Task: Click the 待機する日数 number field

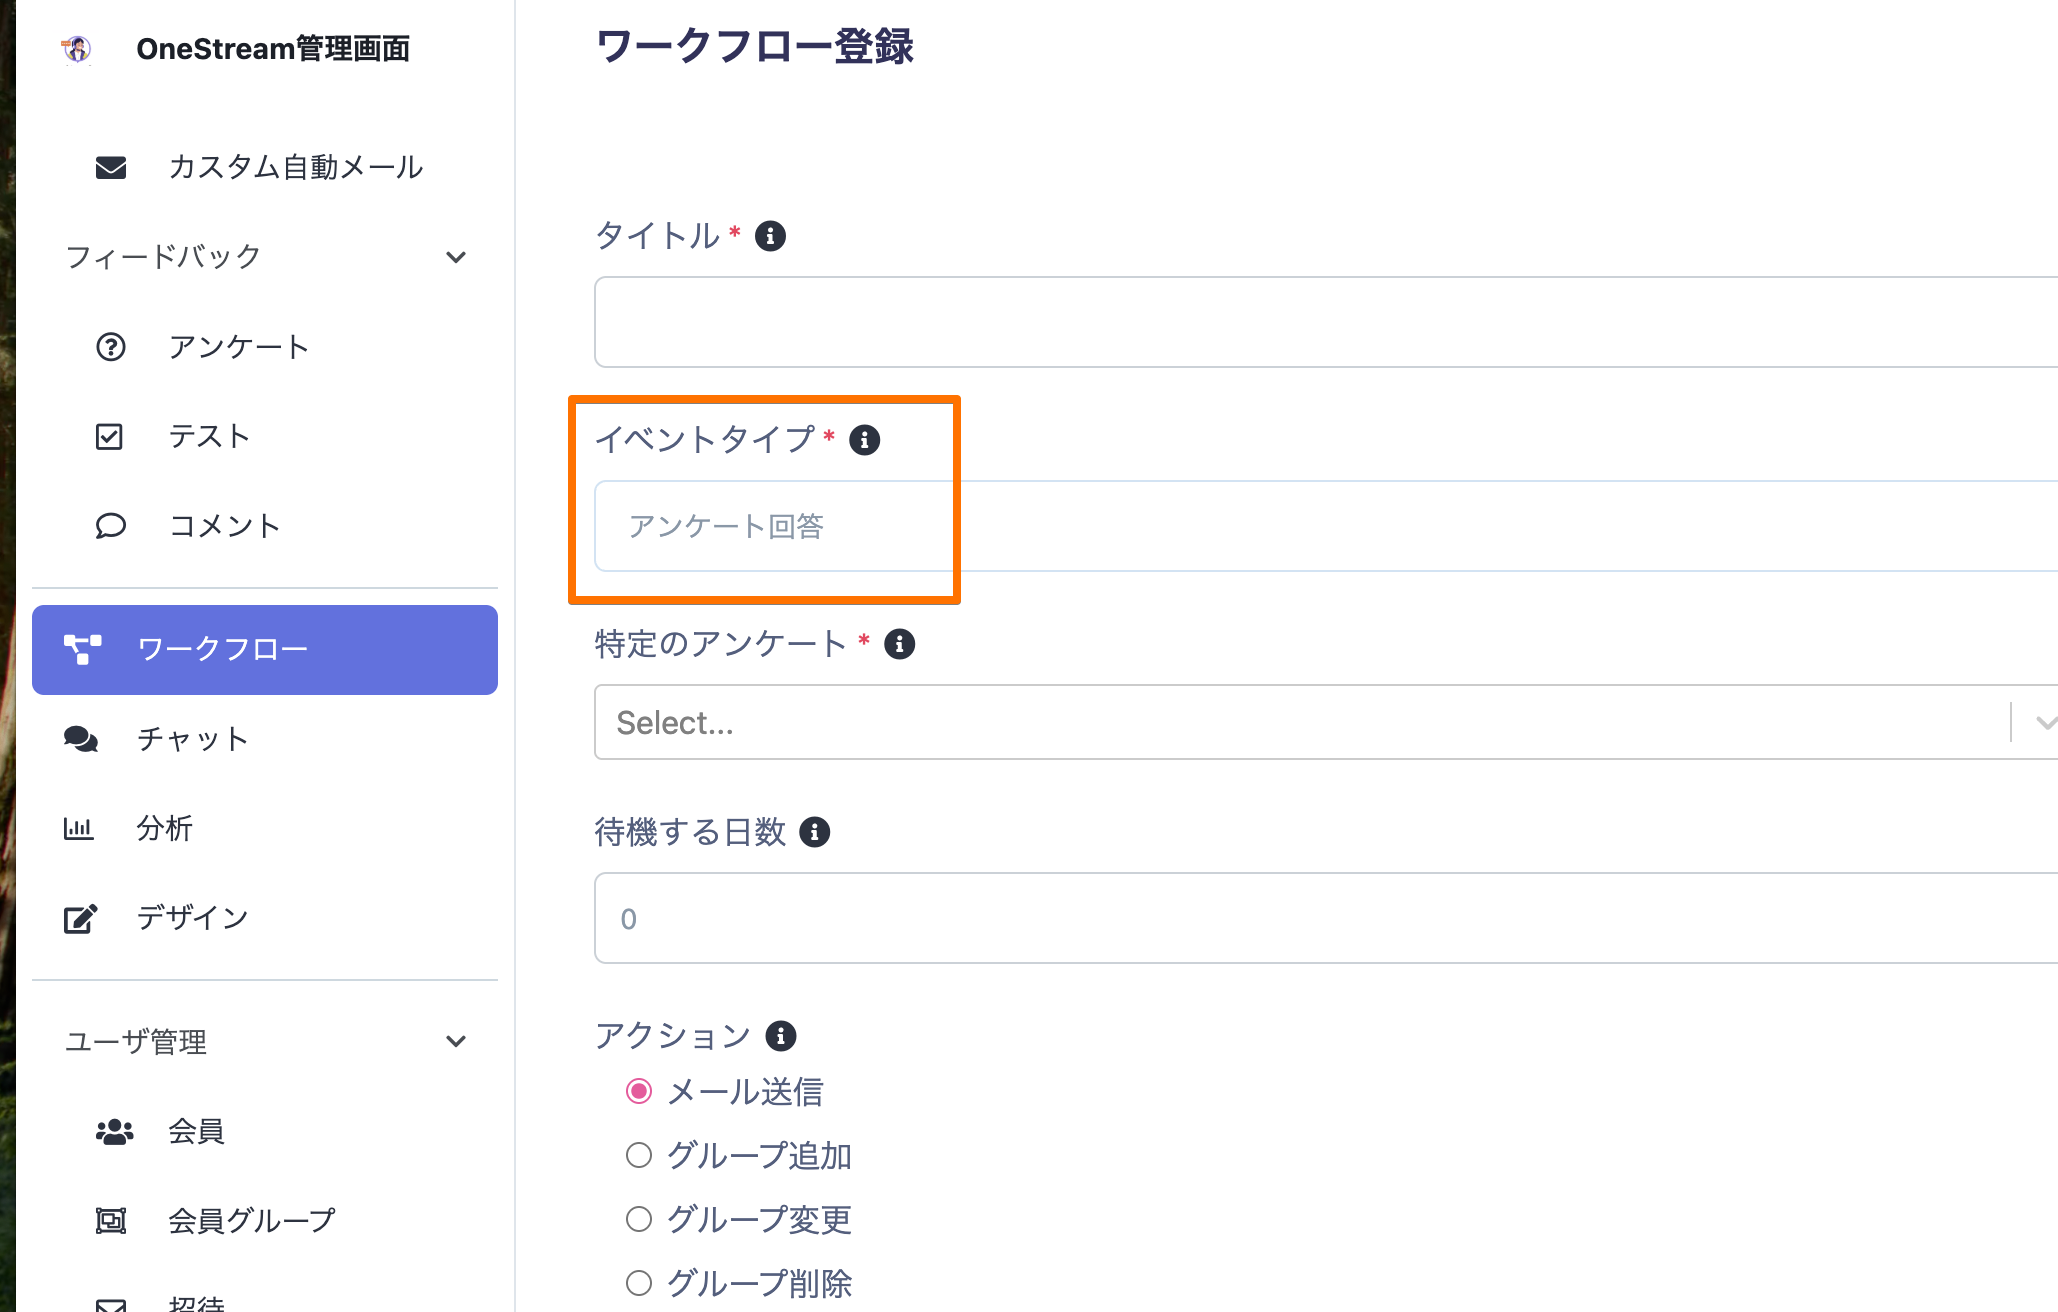Action: 1300,918
